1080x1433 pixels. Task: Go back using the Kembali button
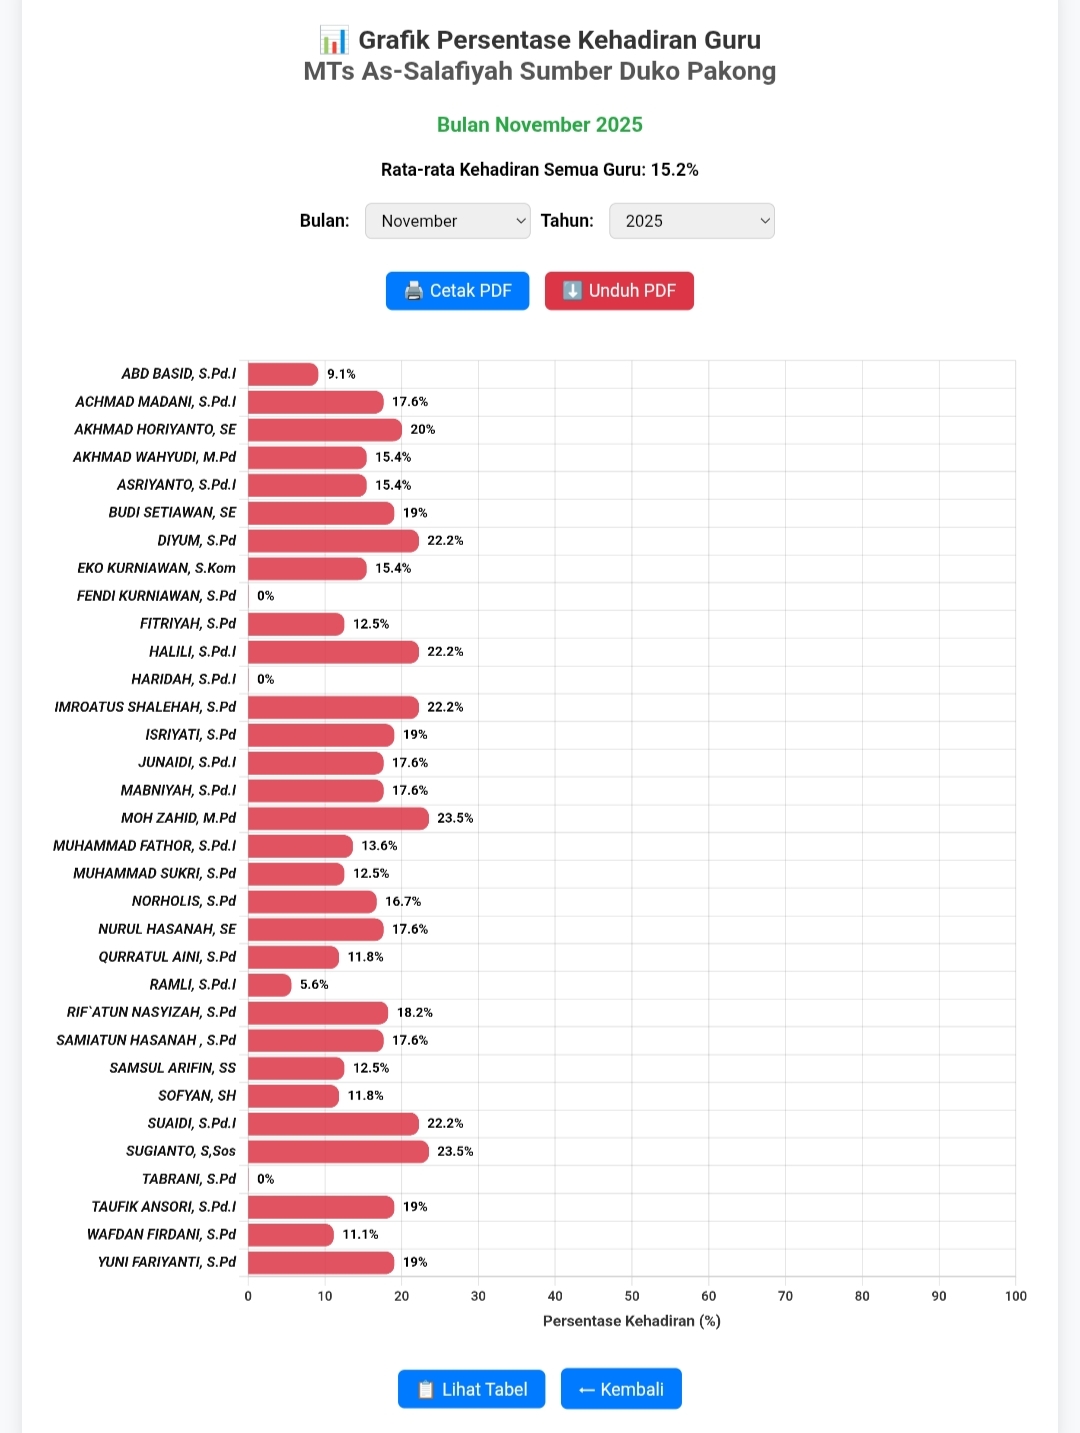pos(621,1389)
